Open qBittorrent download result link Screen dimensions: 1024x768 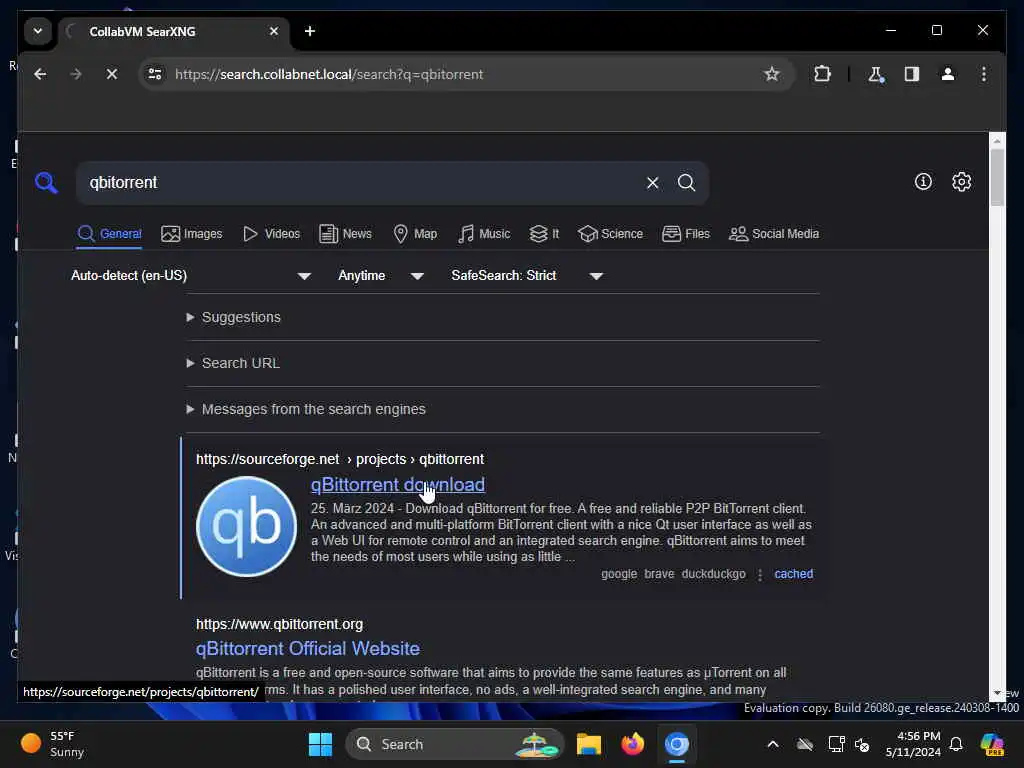398,485
